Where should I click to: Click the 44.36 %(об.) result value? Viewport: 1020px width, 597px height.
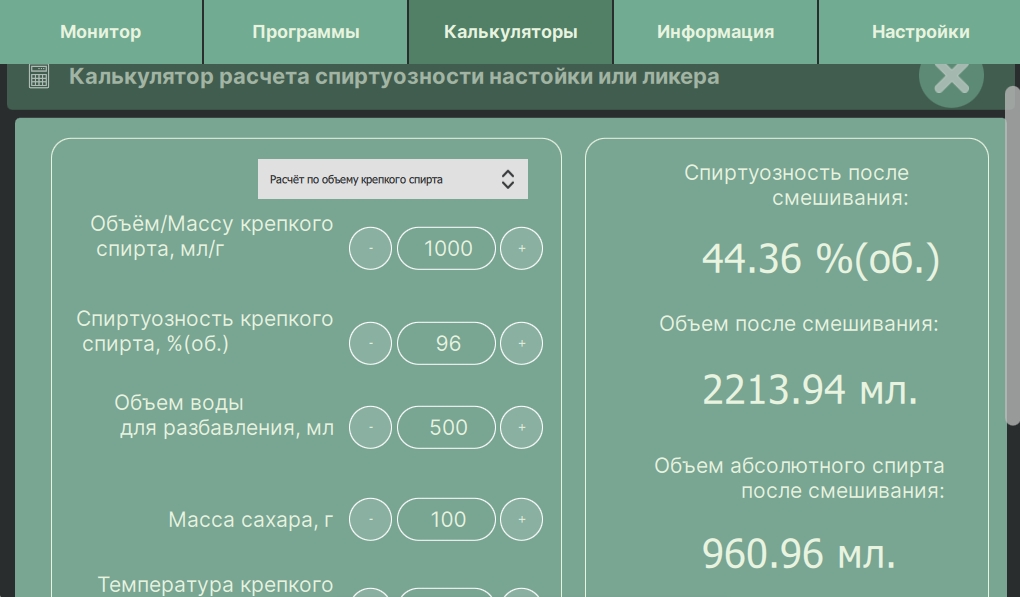pos(821,259)
